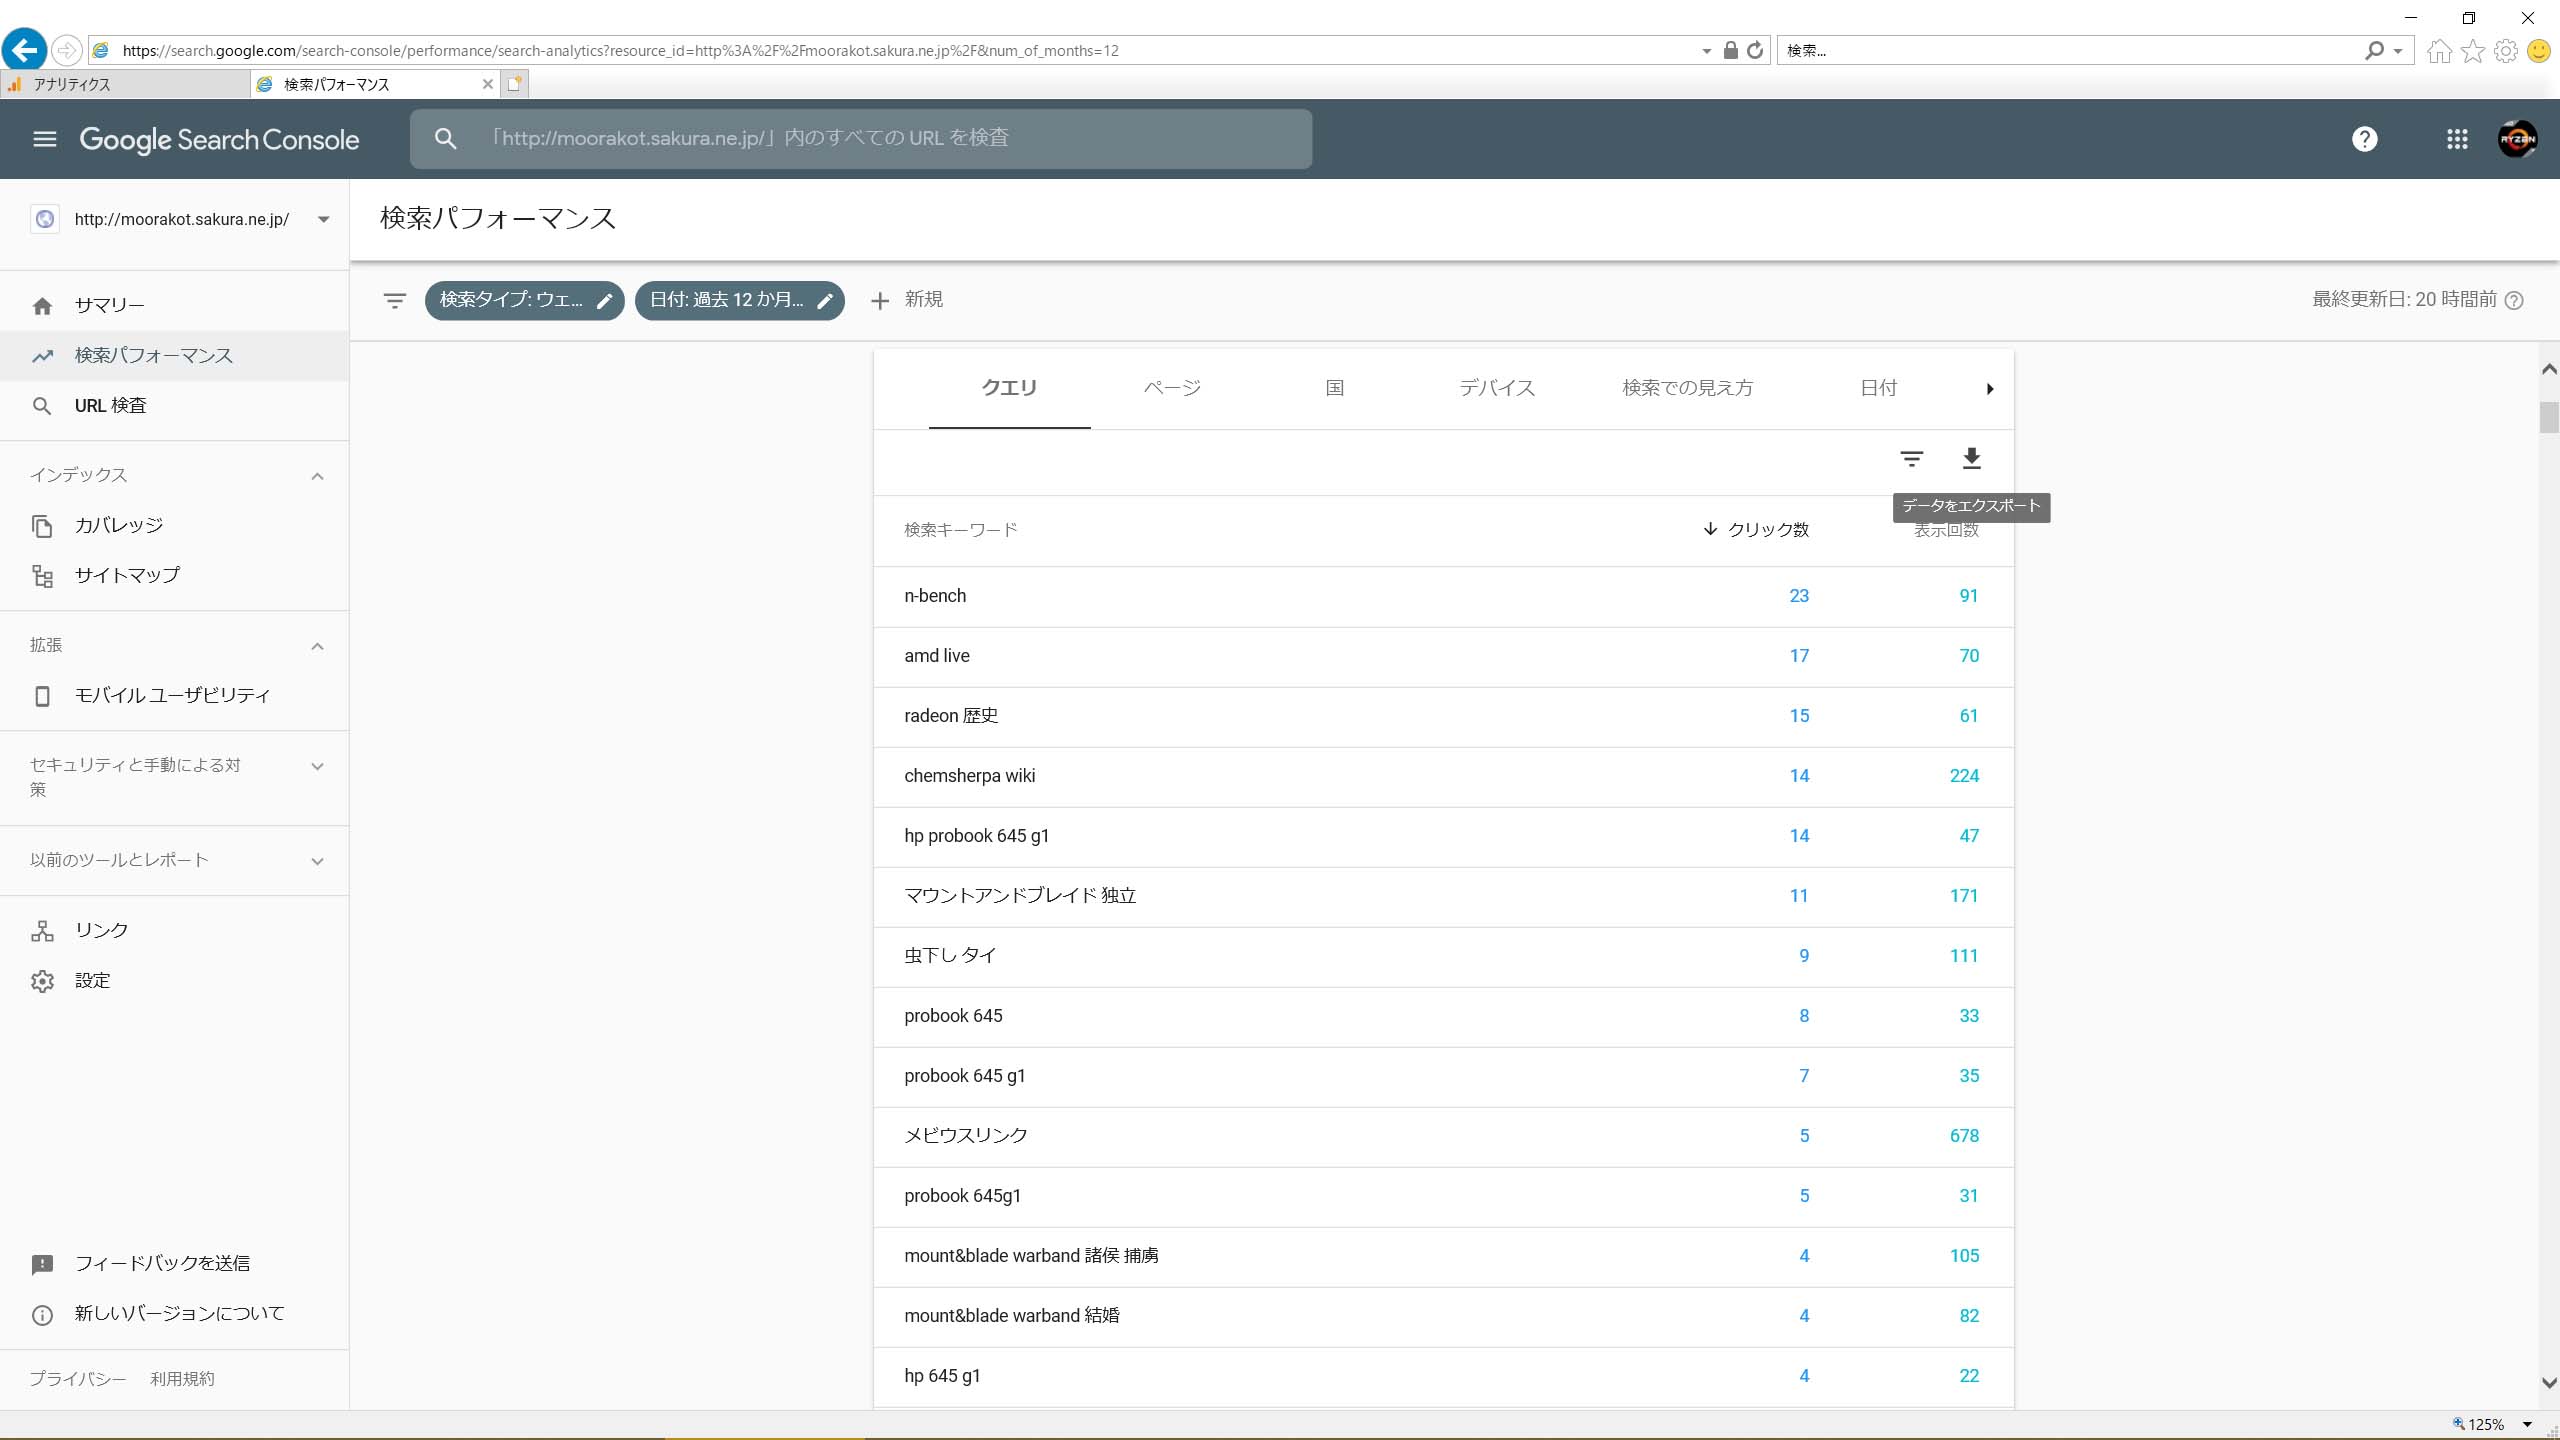Open address bar history dropdown
The width and height of the screenshot is (2560, 1440).
1706,51
